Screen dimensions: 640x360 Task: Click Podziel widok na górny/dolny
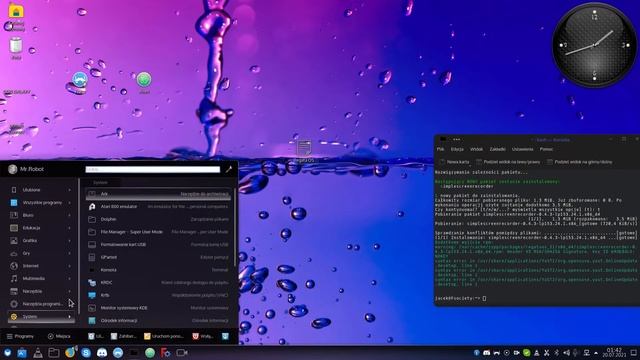pos(580,162)
